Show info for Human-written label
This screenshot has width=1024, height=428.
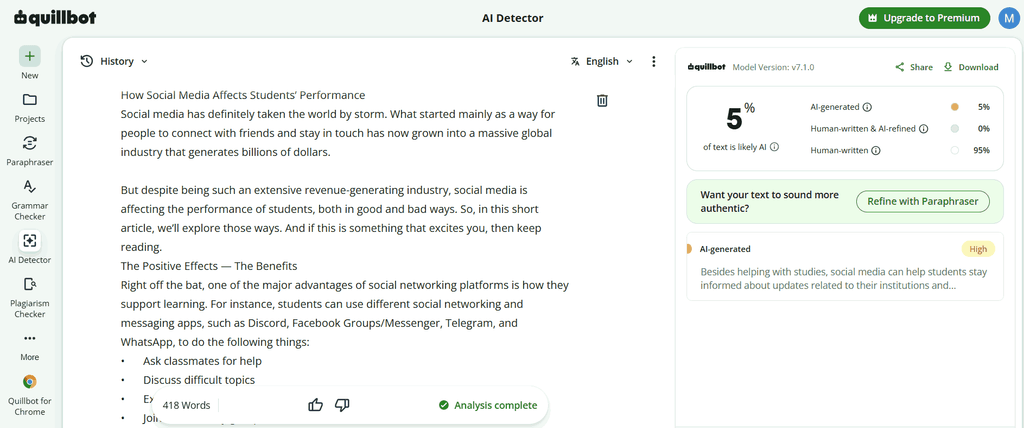pos(876,150)
